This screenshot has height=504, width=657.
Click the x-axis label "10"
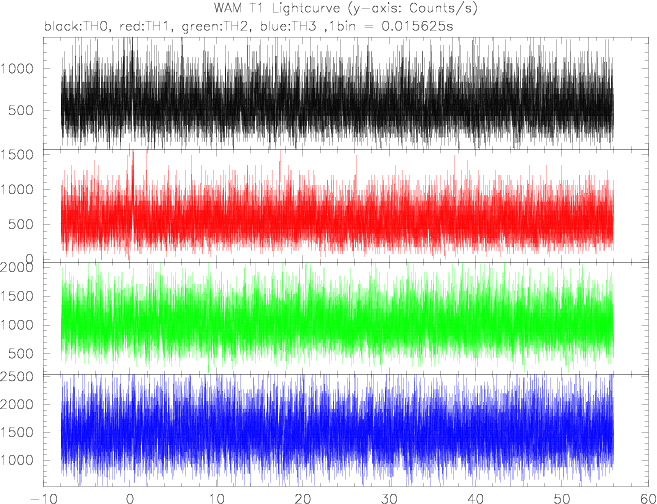[x=216, y=499]
